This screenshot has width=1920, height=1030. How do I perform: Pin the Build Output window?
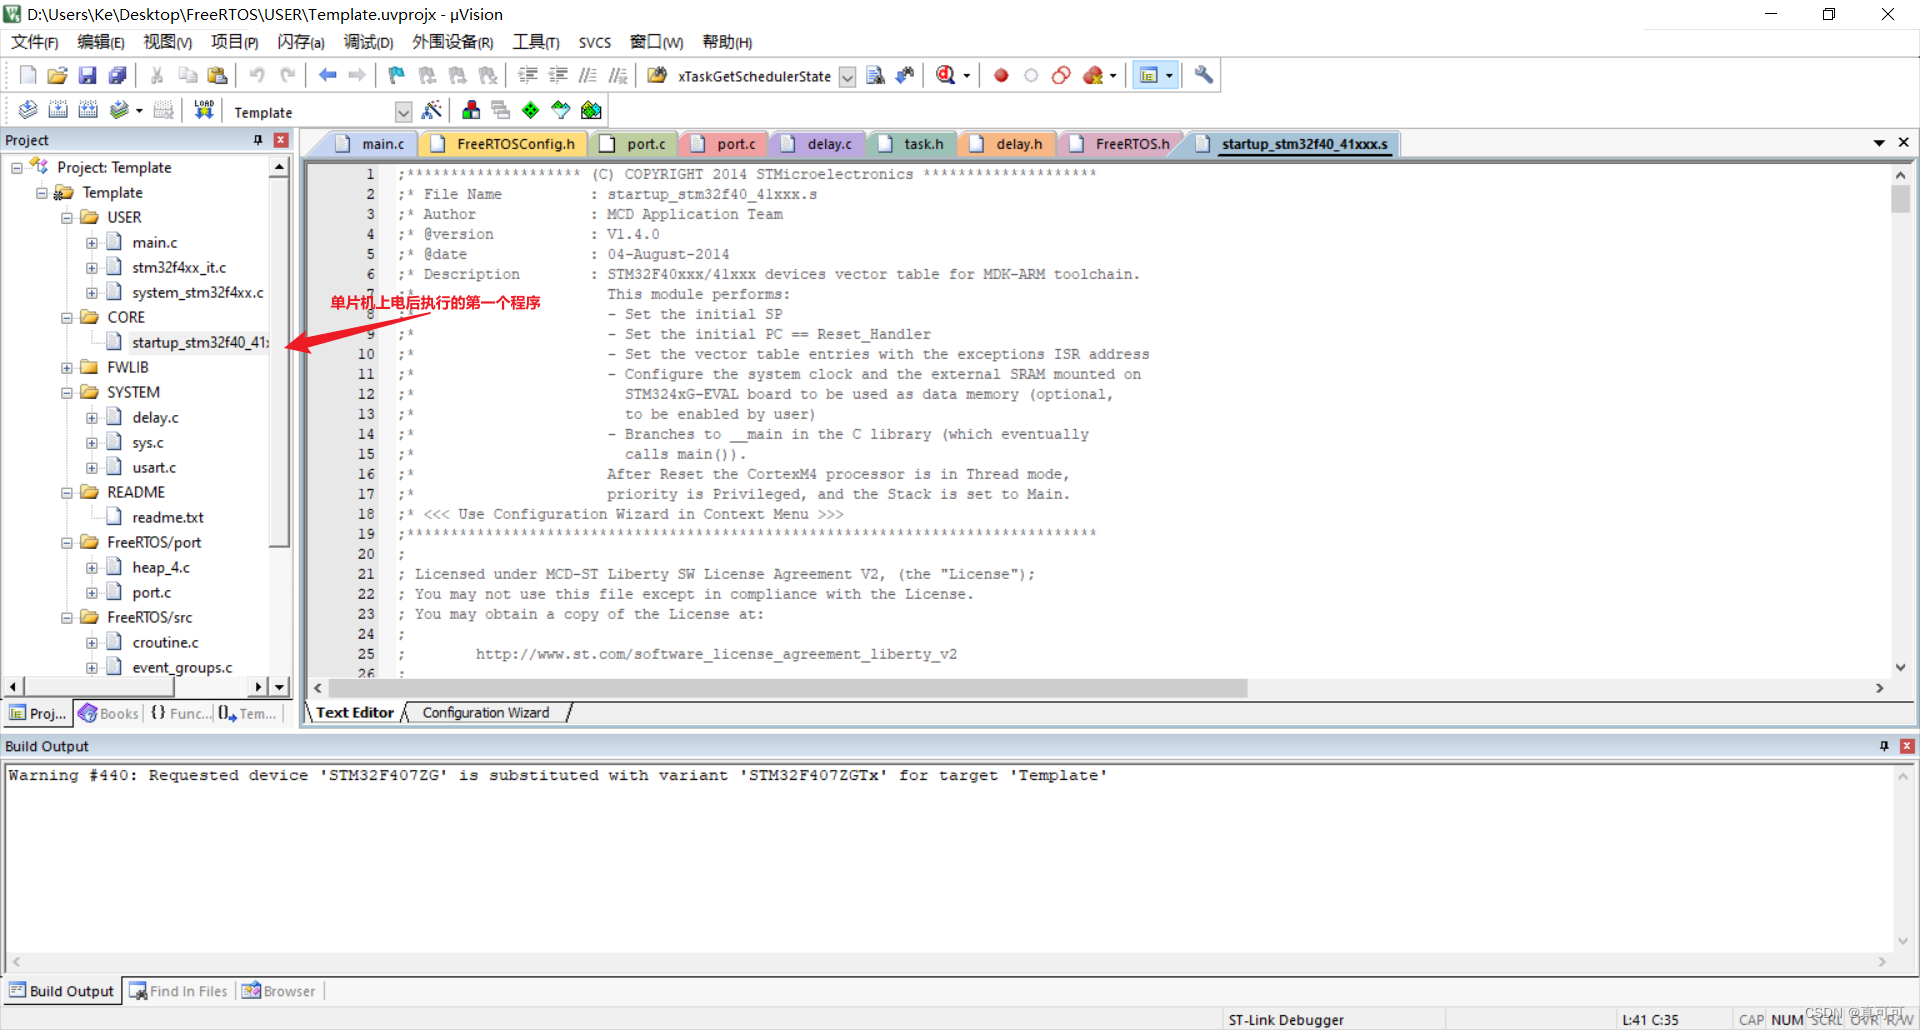[1884, 746]
